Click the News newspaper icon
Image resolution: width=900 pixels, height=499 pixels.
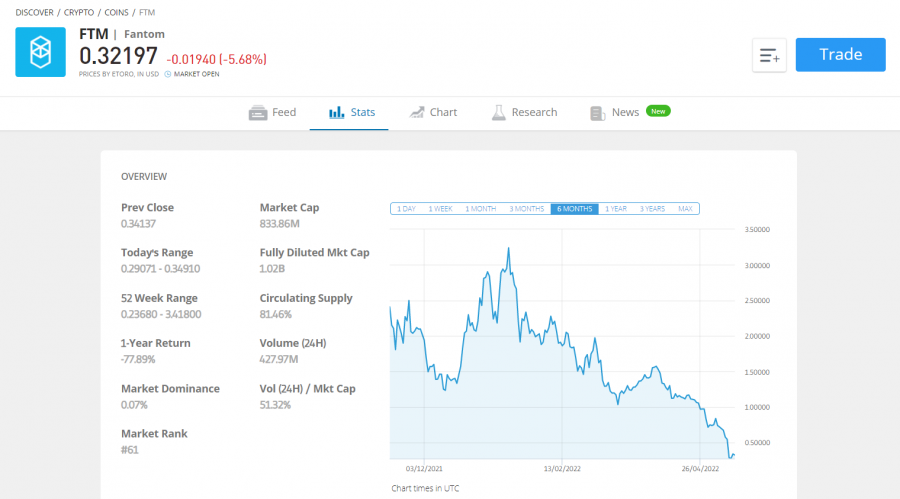(598, 113)
